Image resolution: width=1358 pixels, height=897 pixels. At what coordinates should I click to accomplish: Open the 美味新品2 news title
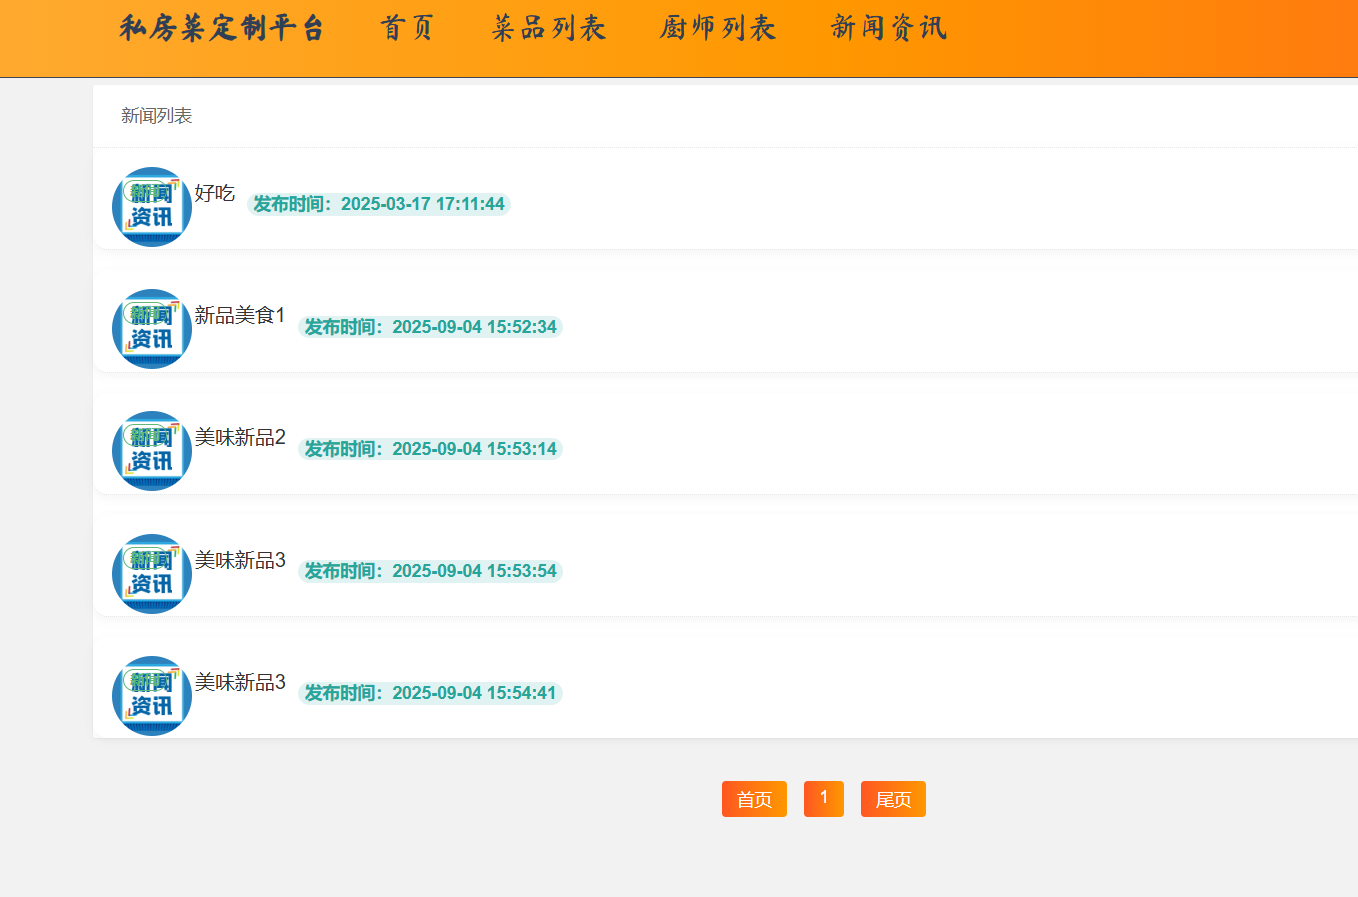coord(240,437)
